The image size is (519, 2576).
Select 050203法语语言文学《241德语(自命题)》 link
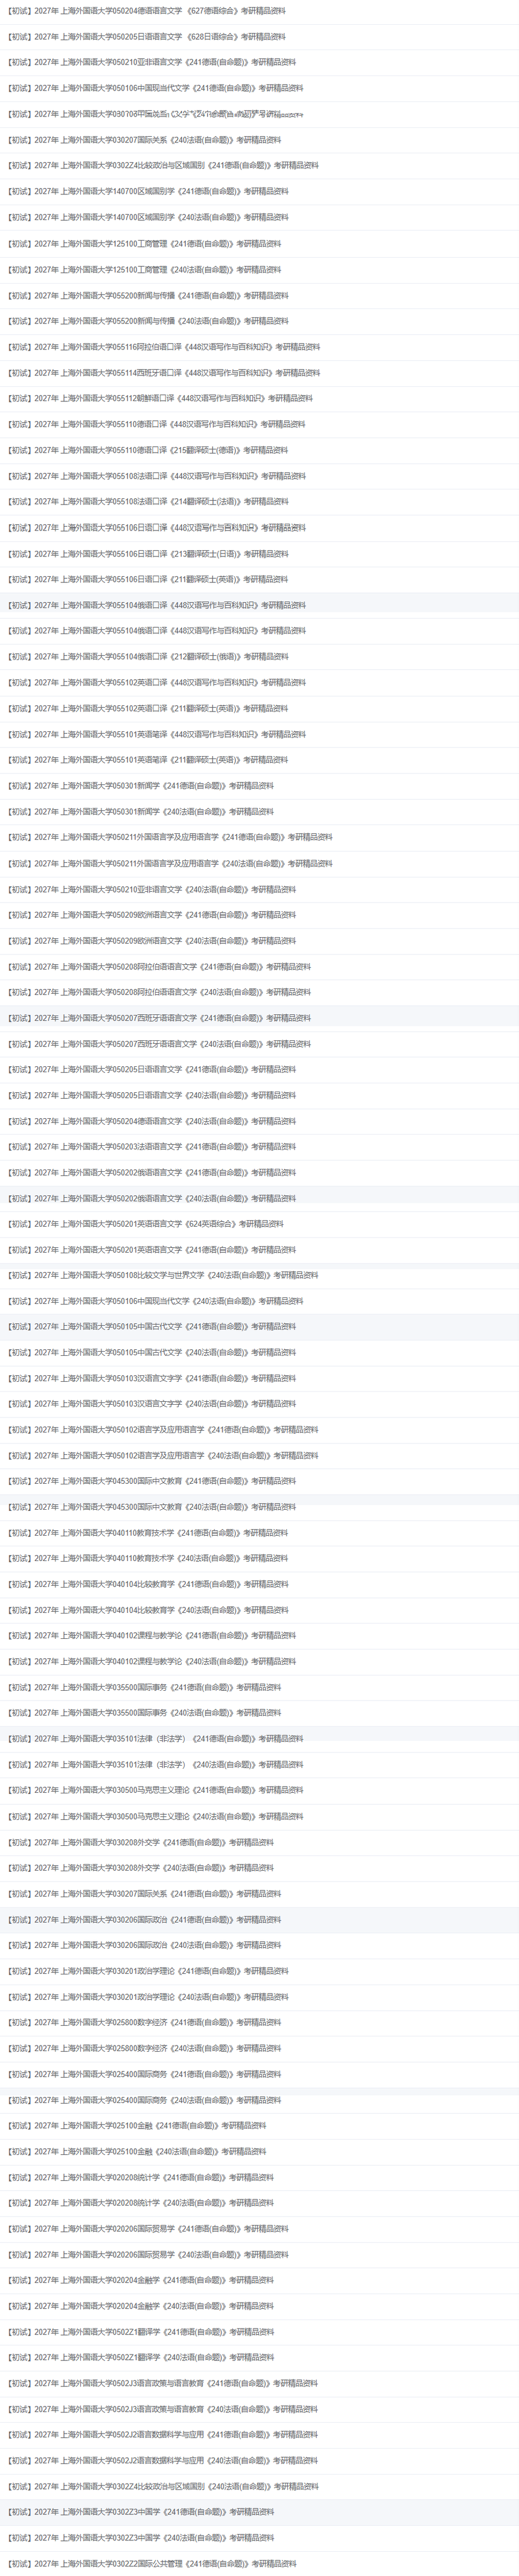[152, 1147]
